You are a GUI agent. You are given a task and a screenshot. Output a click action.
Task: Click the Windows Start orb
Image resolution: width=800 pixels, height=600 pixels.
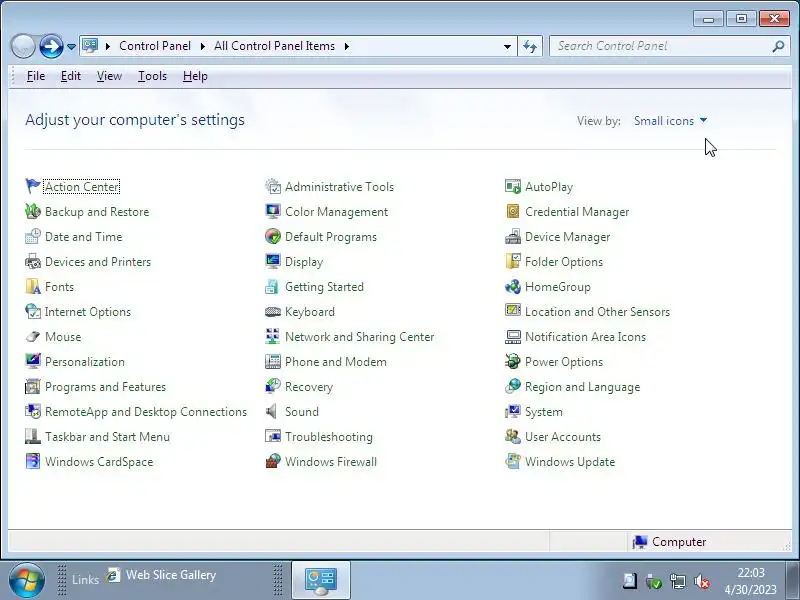coord(26,580)
